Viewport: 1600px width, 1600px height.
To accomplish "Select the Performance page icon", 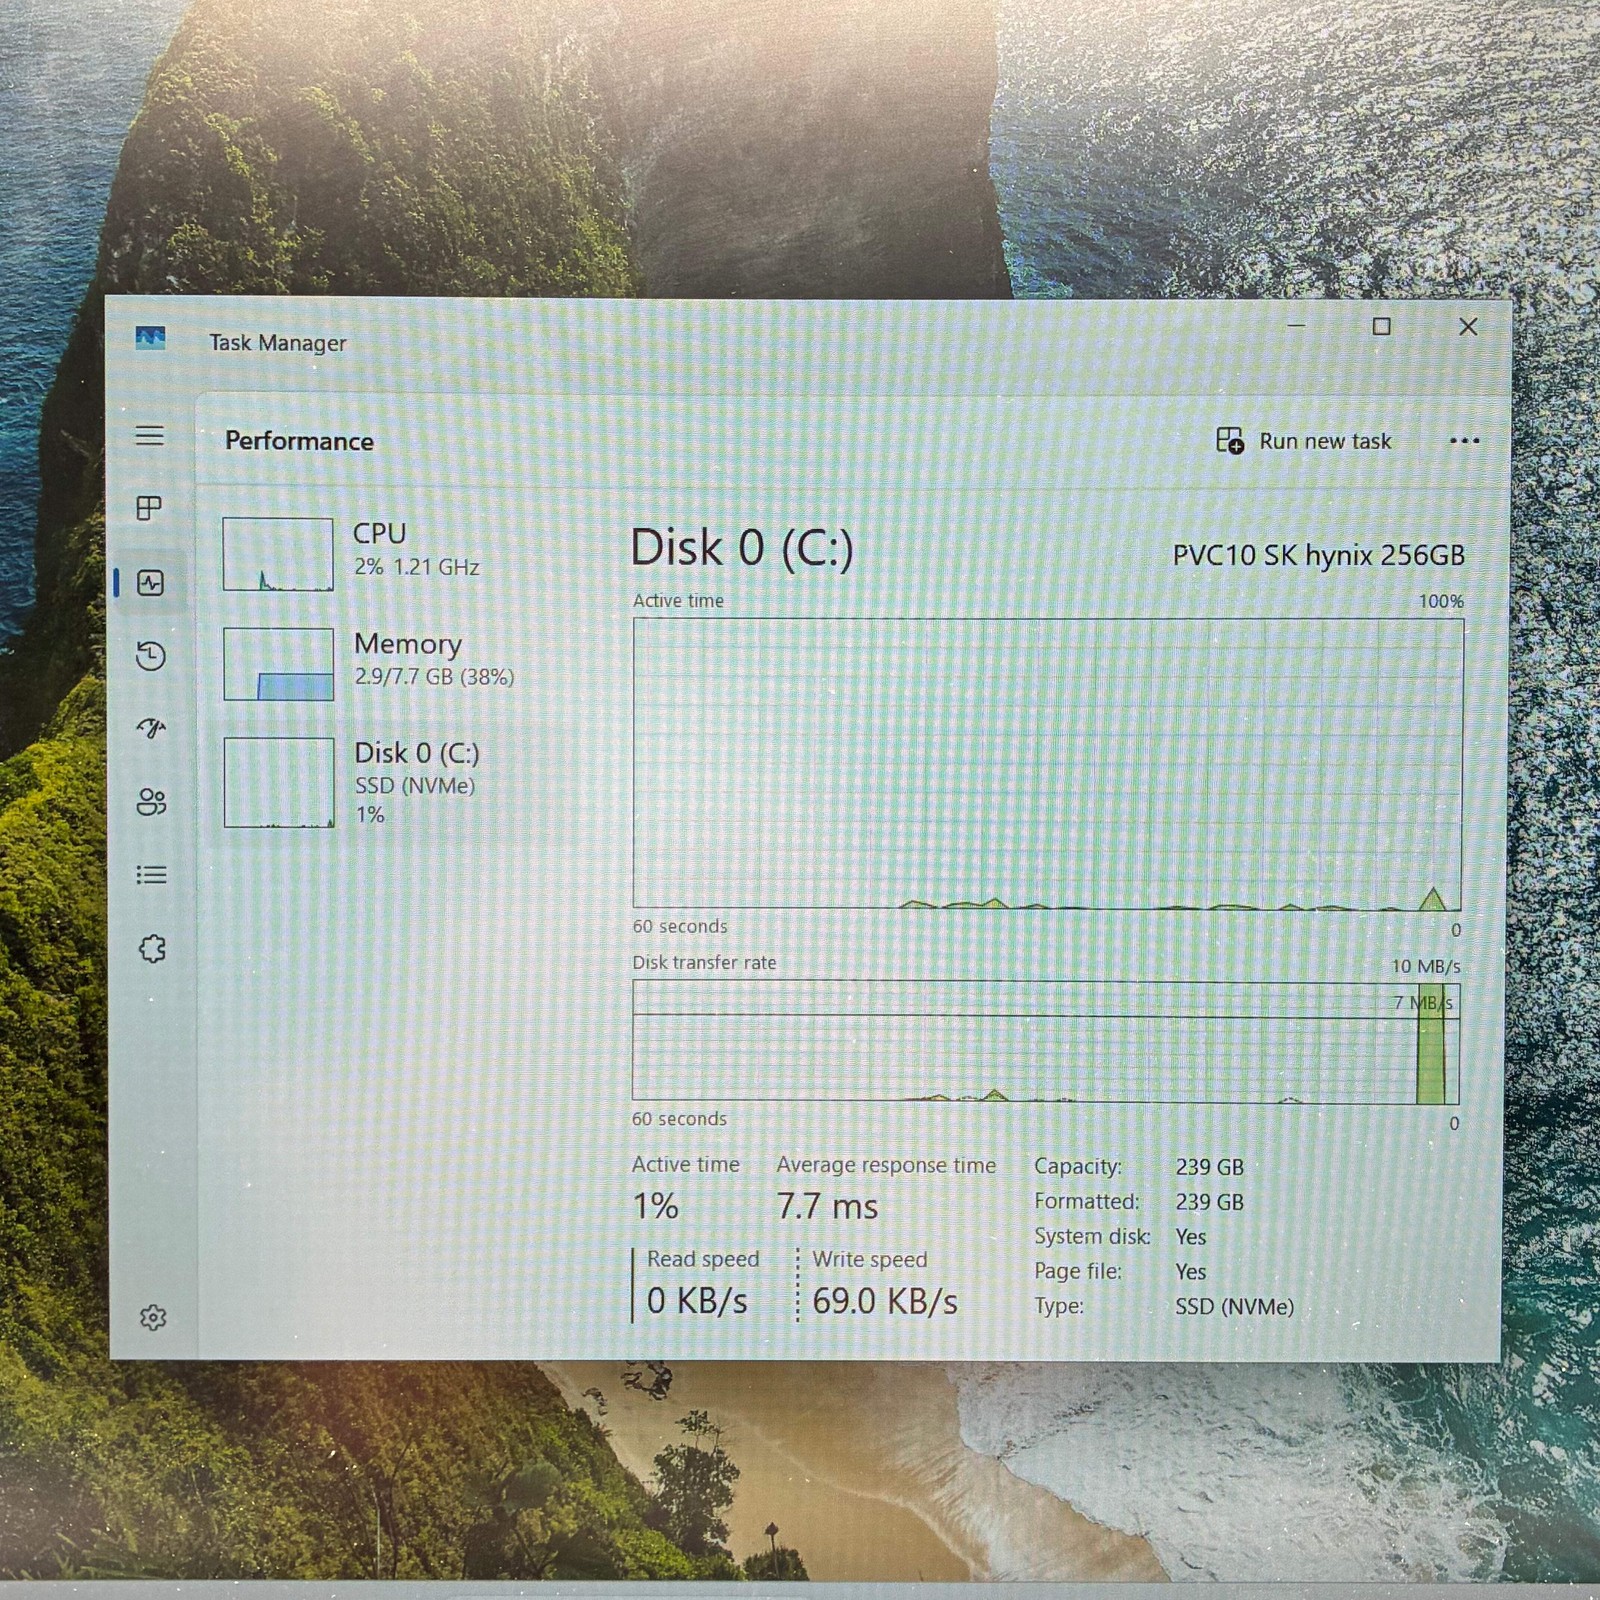I will pyautogui.click(x=151, y=583).
